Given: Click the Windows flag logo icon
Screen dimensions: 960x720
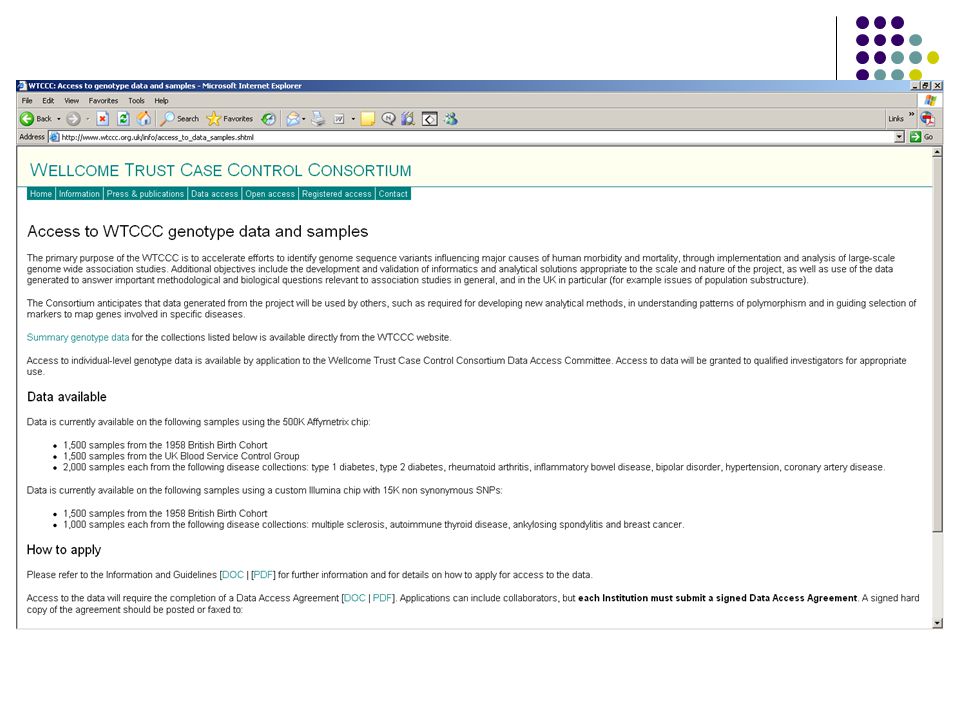Looking at the screenshot, I should [x=930, y=100].
